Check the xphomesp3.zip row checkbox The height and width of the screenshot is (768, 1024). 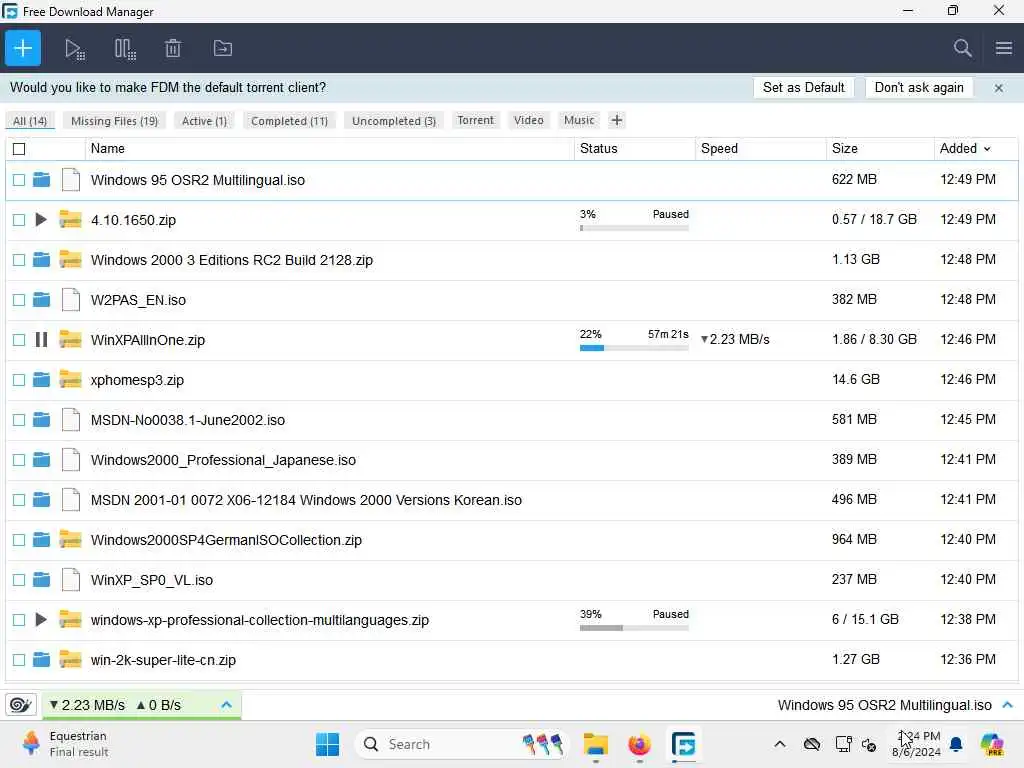(19, 380)
